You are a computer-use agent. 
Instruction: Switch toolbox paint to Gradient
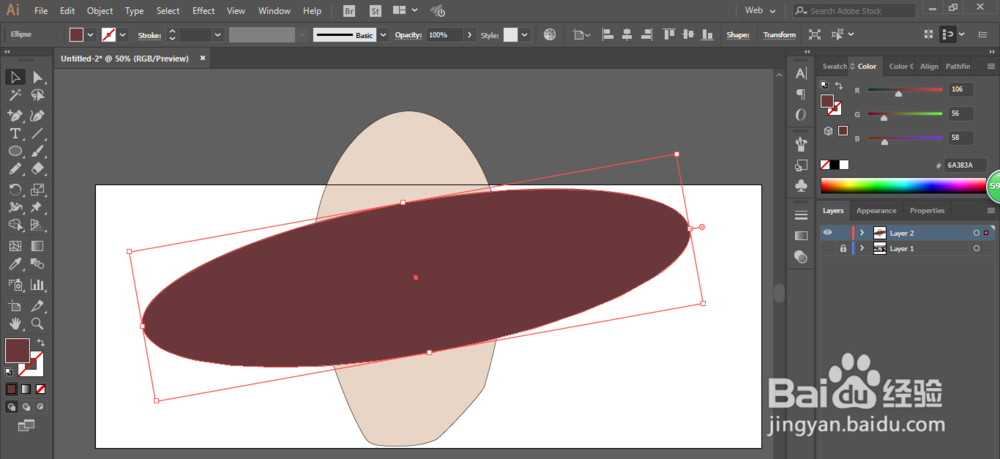tap(26, 389)
